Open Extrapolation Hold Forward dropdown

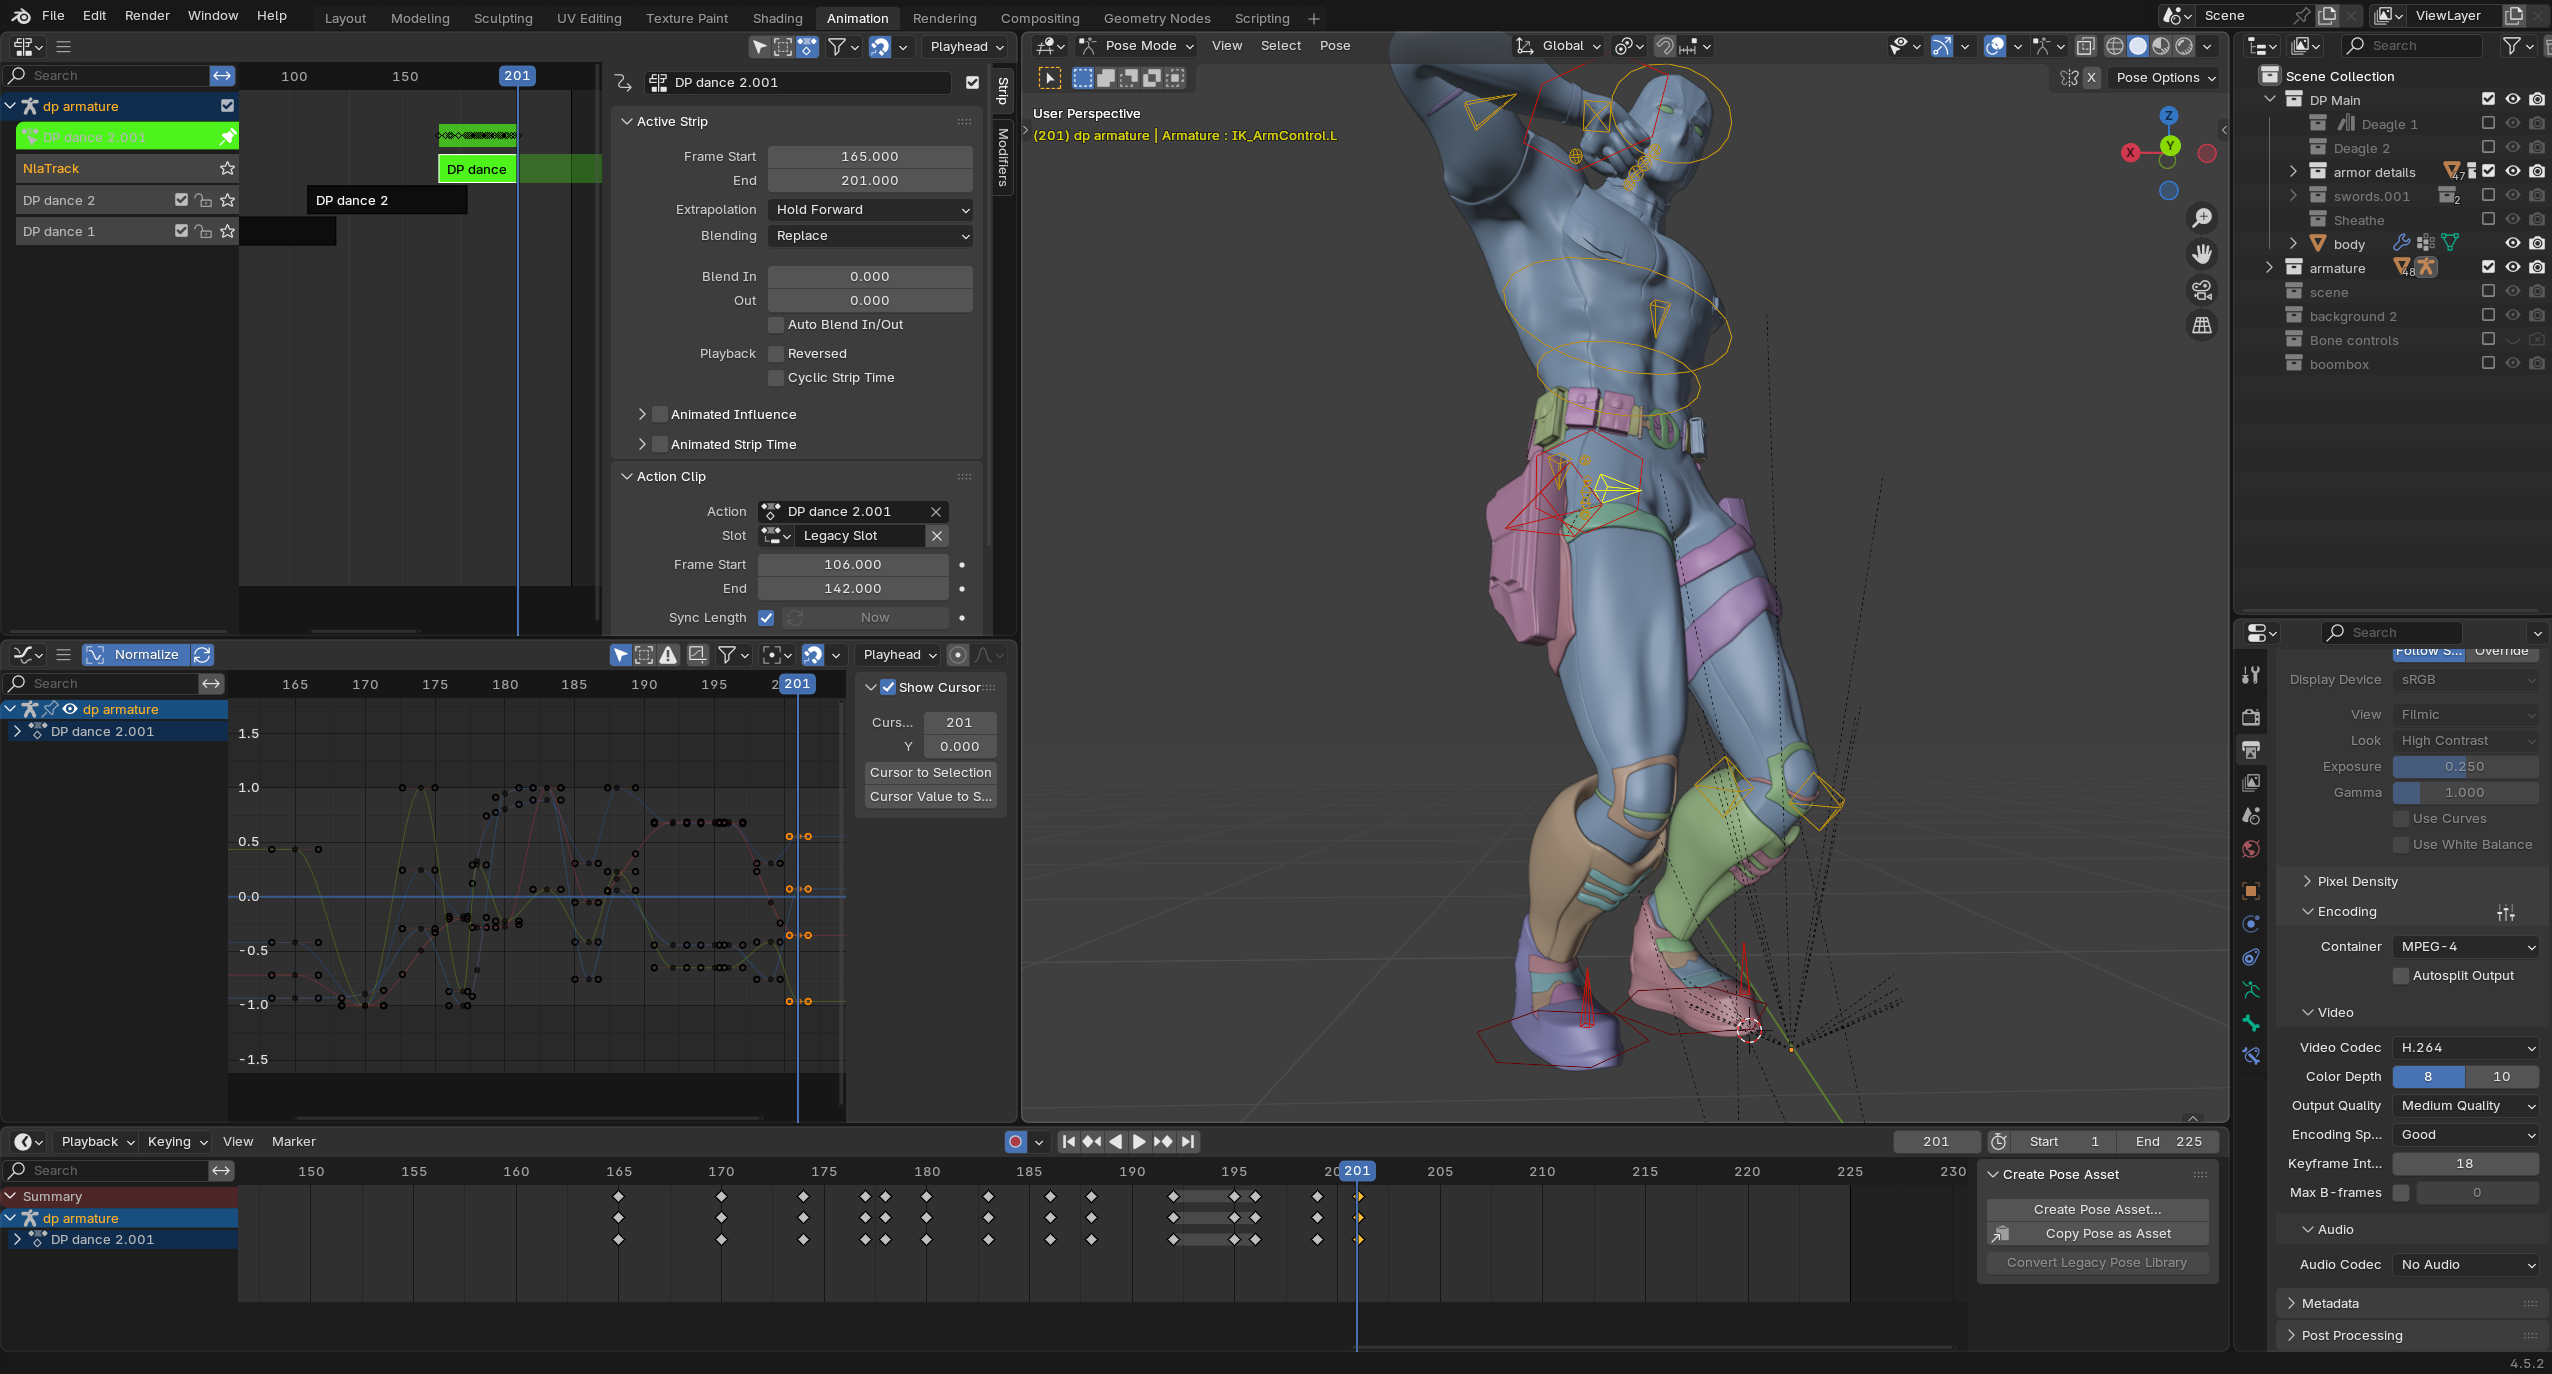(870, 210)
